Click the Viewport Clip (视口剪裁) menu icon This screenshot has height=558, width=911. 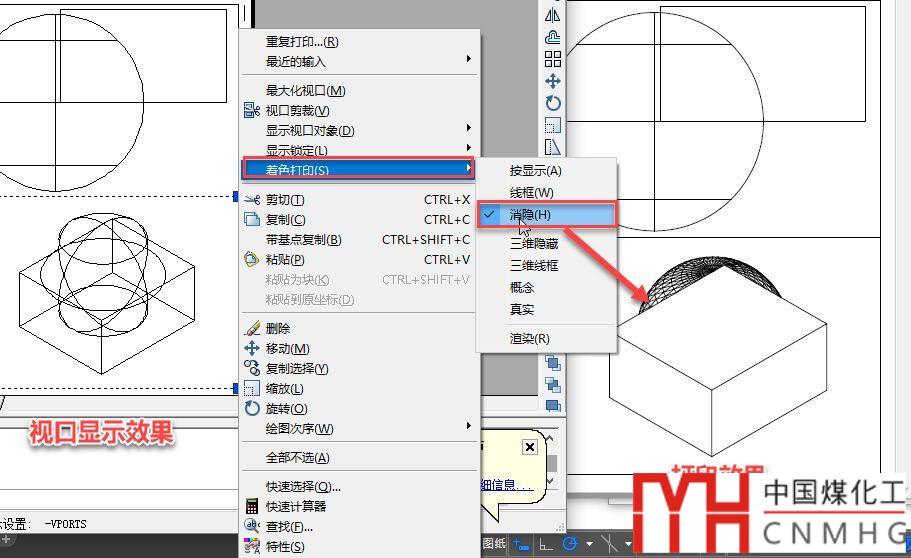click(x=252, y=110)
